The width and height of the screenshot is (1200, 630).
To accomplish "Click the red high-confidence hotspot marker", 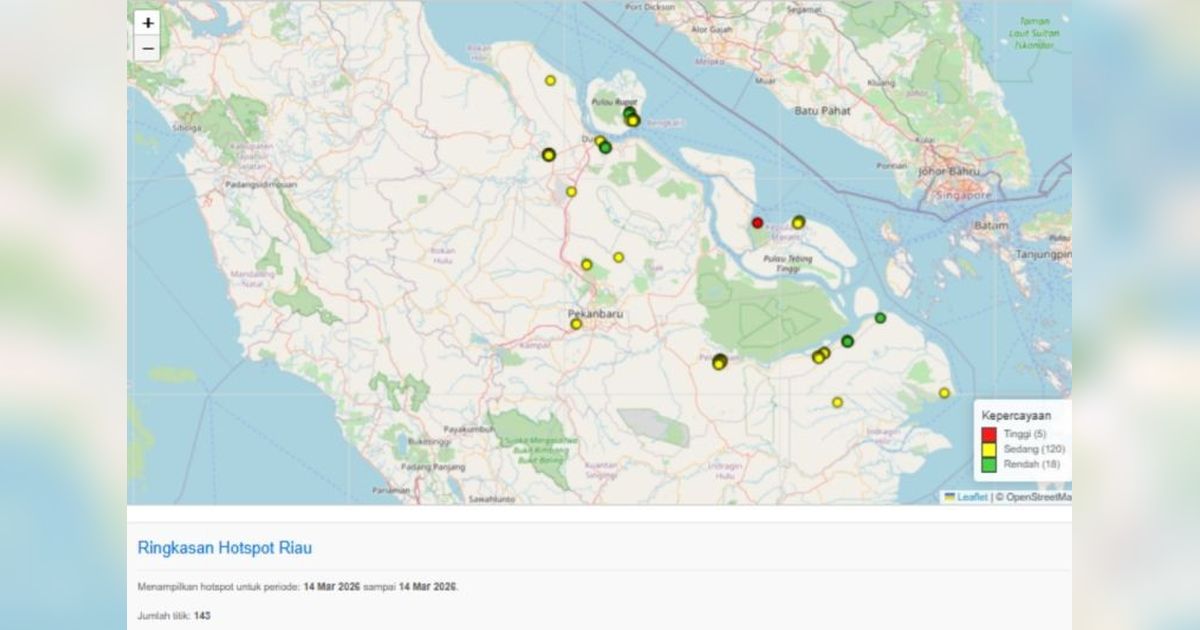I will click(x=757, y=223).
